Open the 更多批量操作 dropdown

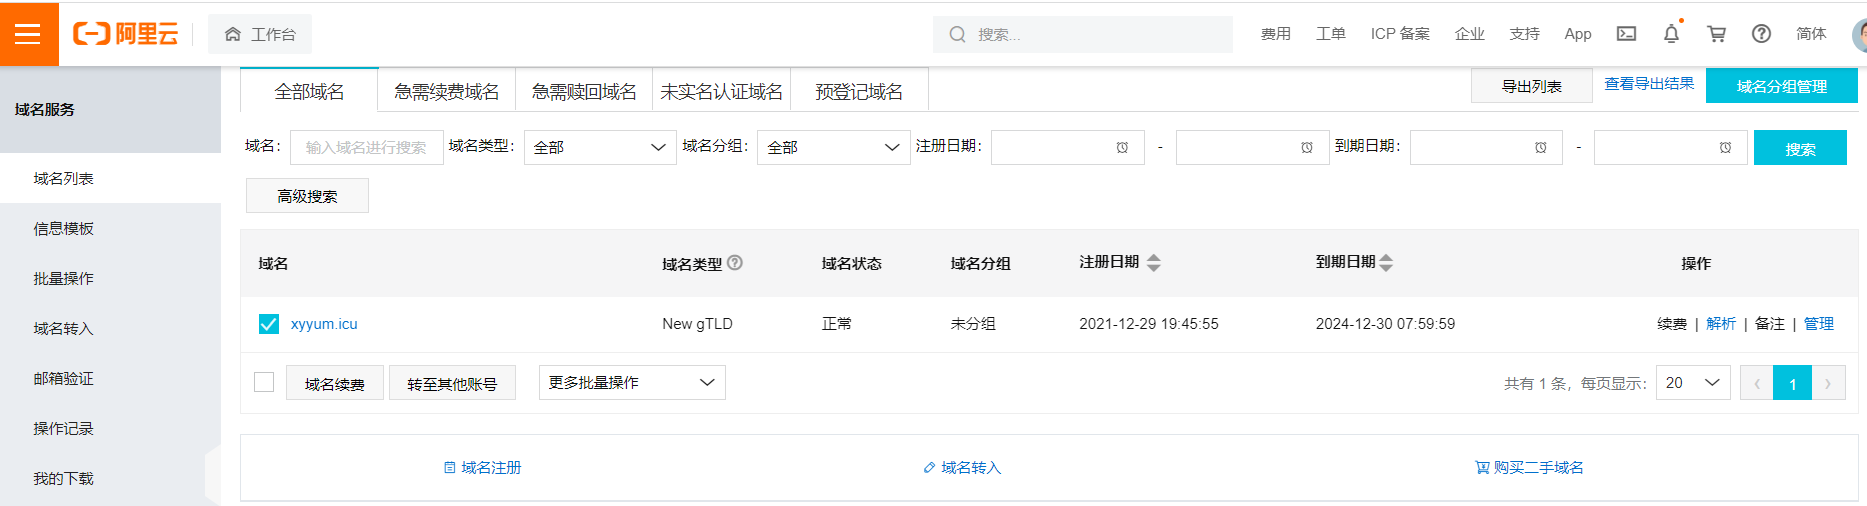[x=632, y=382]
